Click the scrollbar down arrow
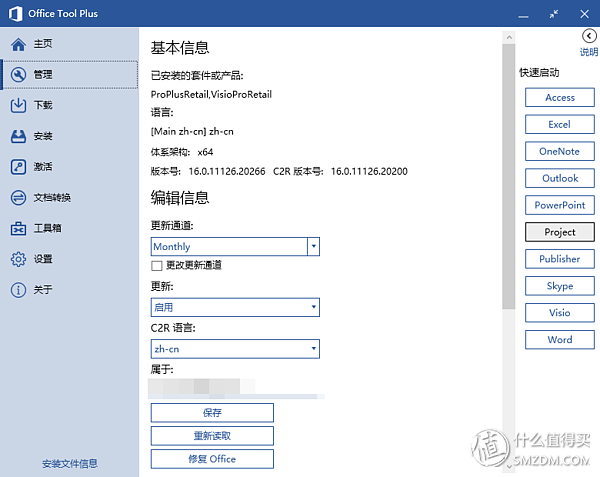Screen dimensions: 600x477 coord(509,467)
